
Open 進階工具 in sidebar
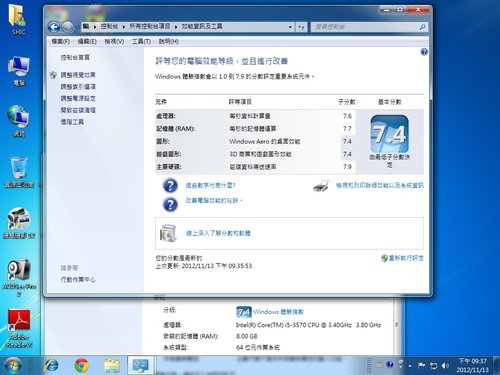coord(72,122)
